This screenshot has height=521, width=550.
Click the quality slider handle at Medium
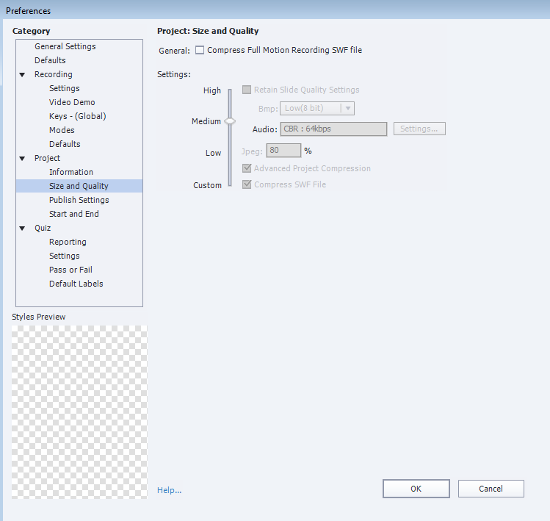click(x=230, y=121)
